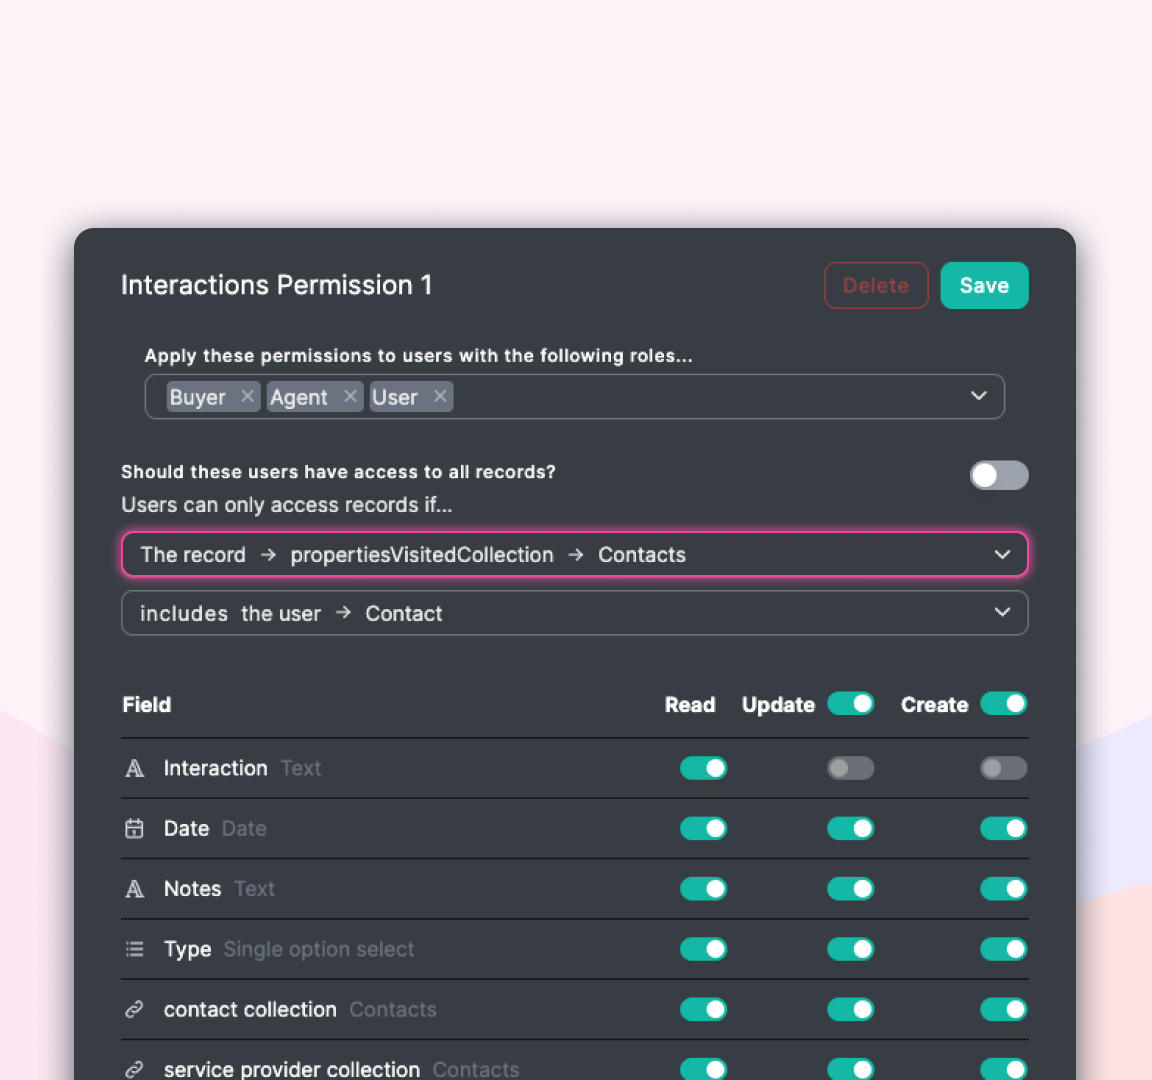Click the link icon beside service provider collection
The width and height of the screenshot is (1152, 1080).
tap(134, 1069)
